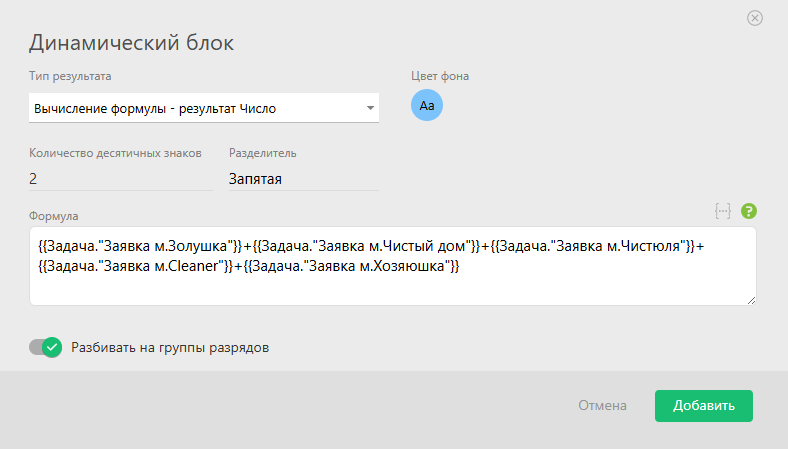Expand the Тип результата dropdown arrow
This screenshot has width=788, height=449.
[x=370, y=108]
